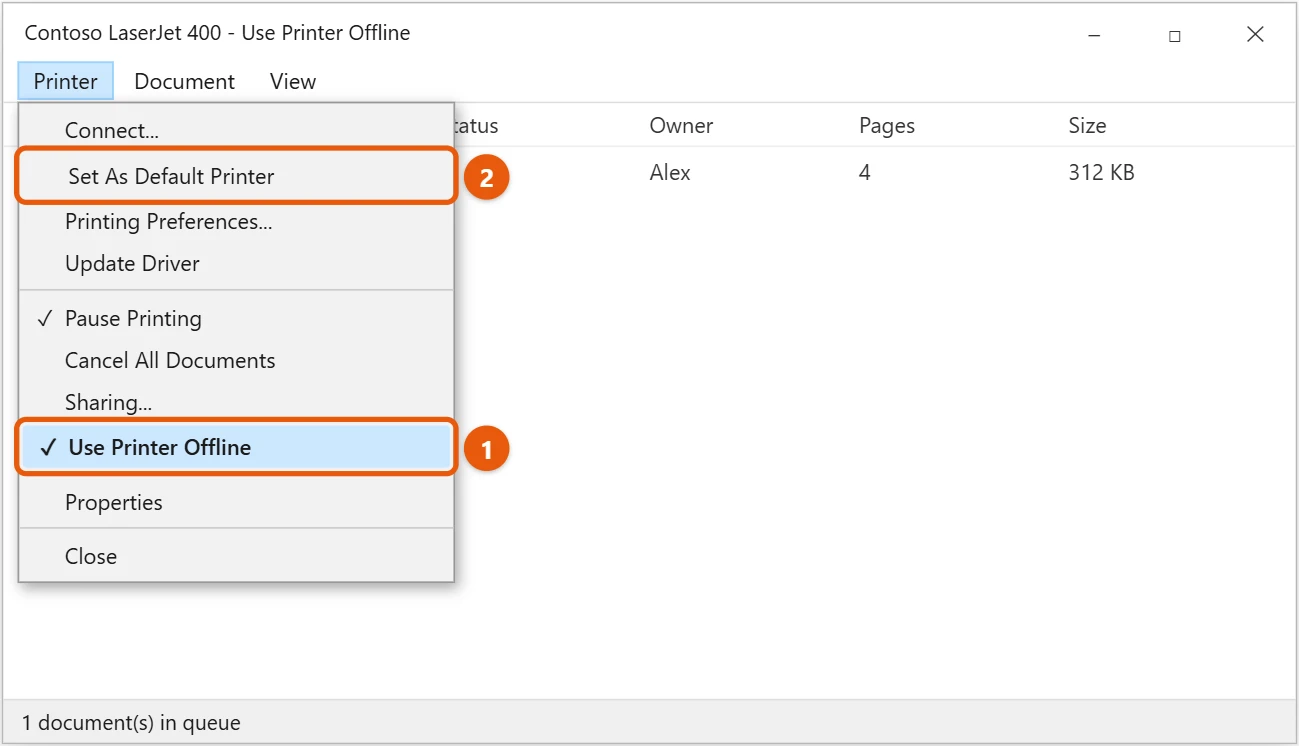Uncheck Use Printer Offline

236,447
